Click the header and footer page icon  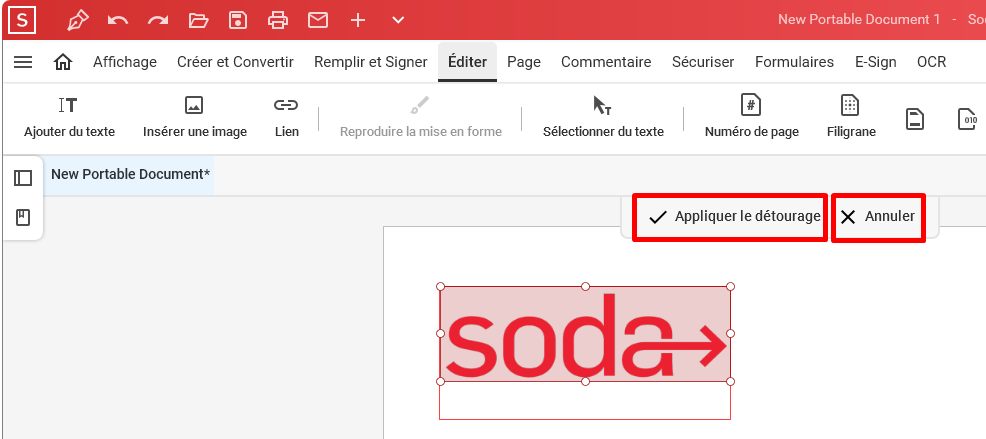[915, 118]
